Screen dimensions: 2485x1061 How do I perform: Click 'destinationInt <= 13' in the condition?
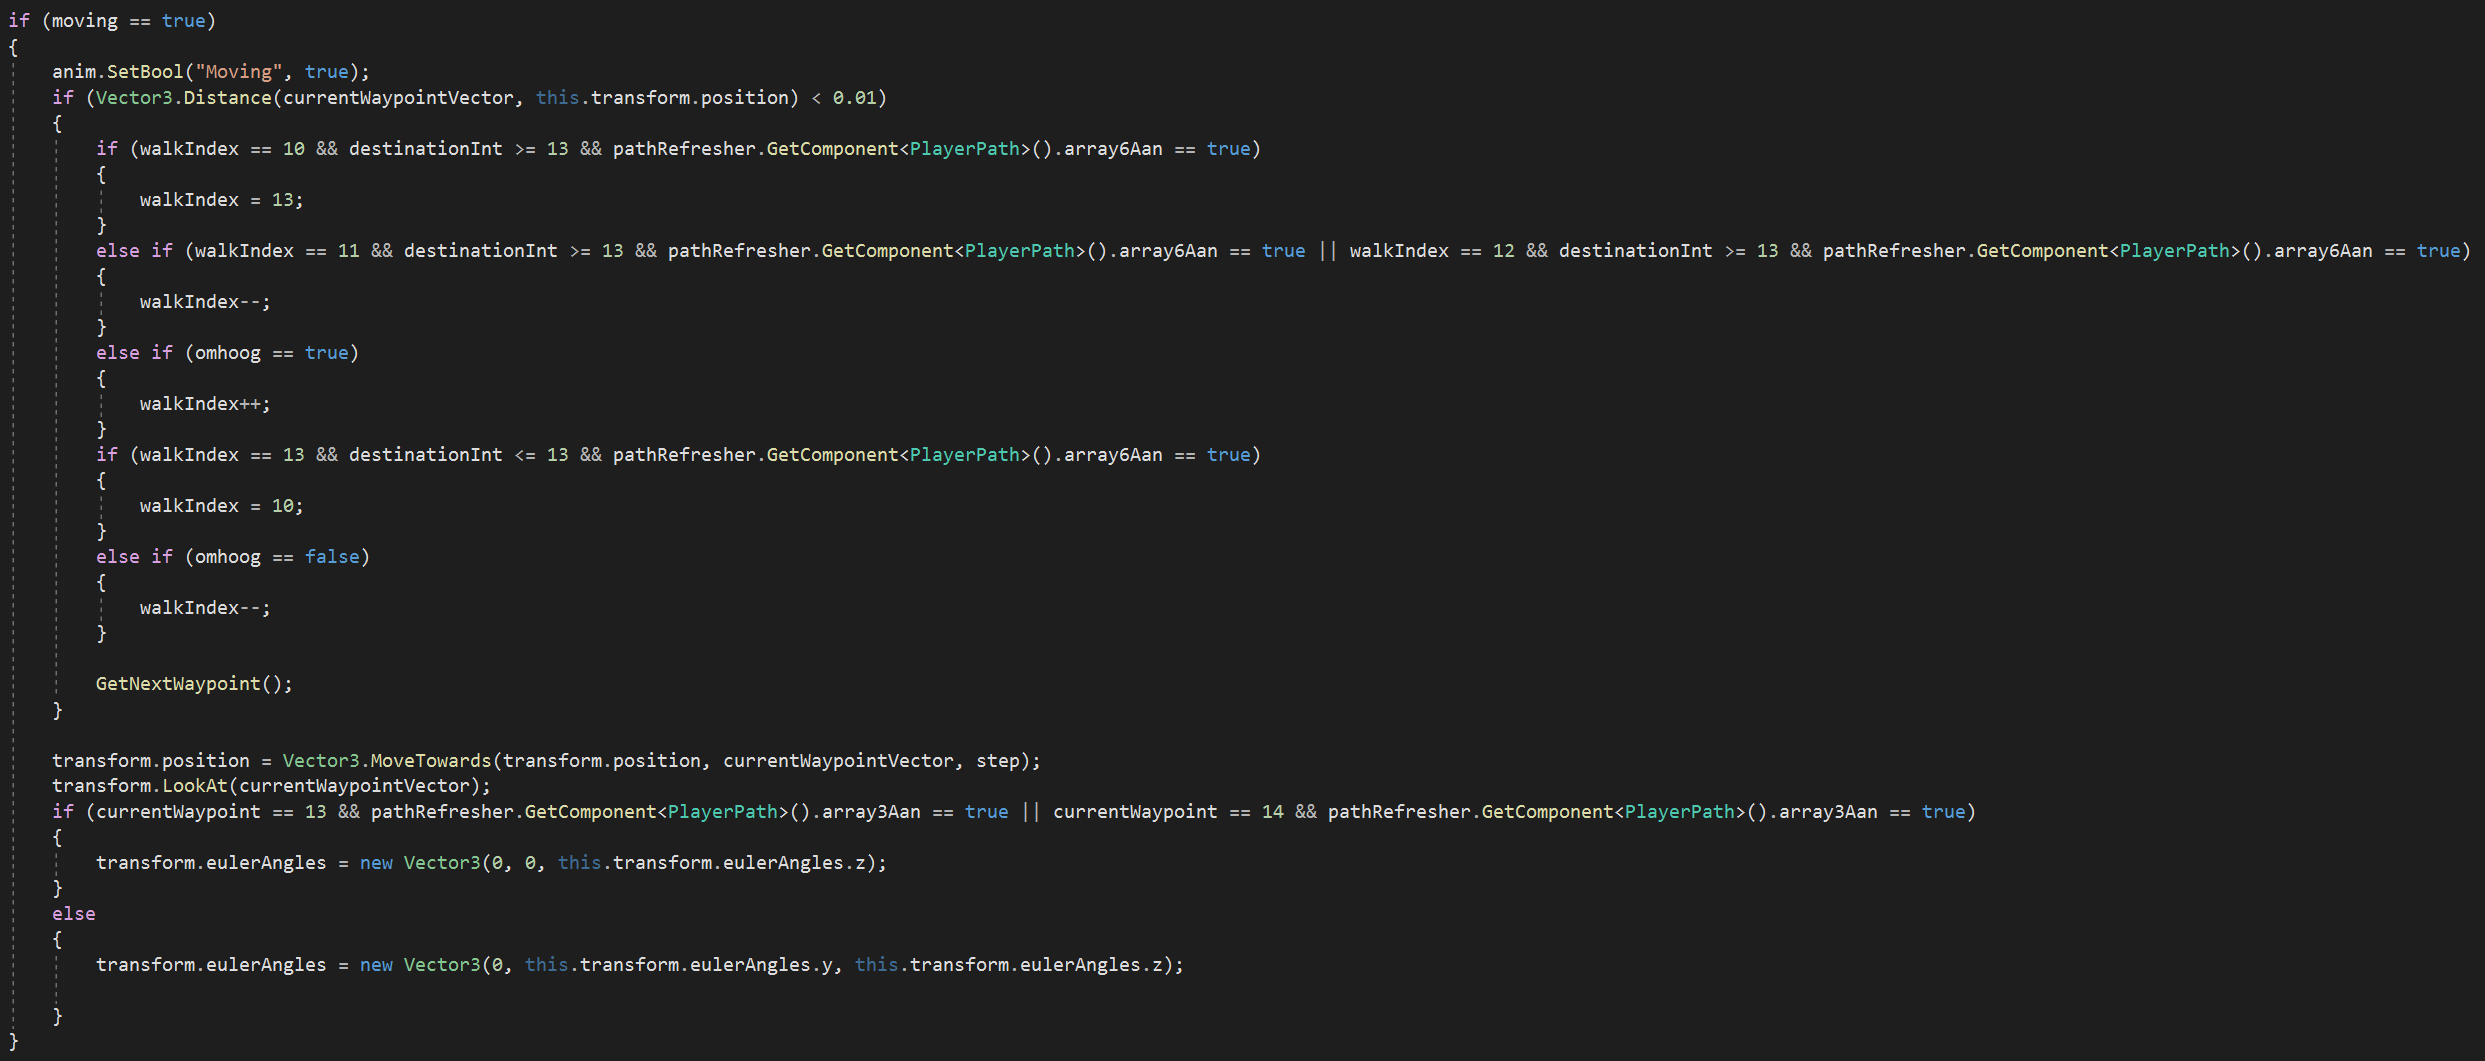(x=458, y=455)
